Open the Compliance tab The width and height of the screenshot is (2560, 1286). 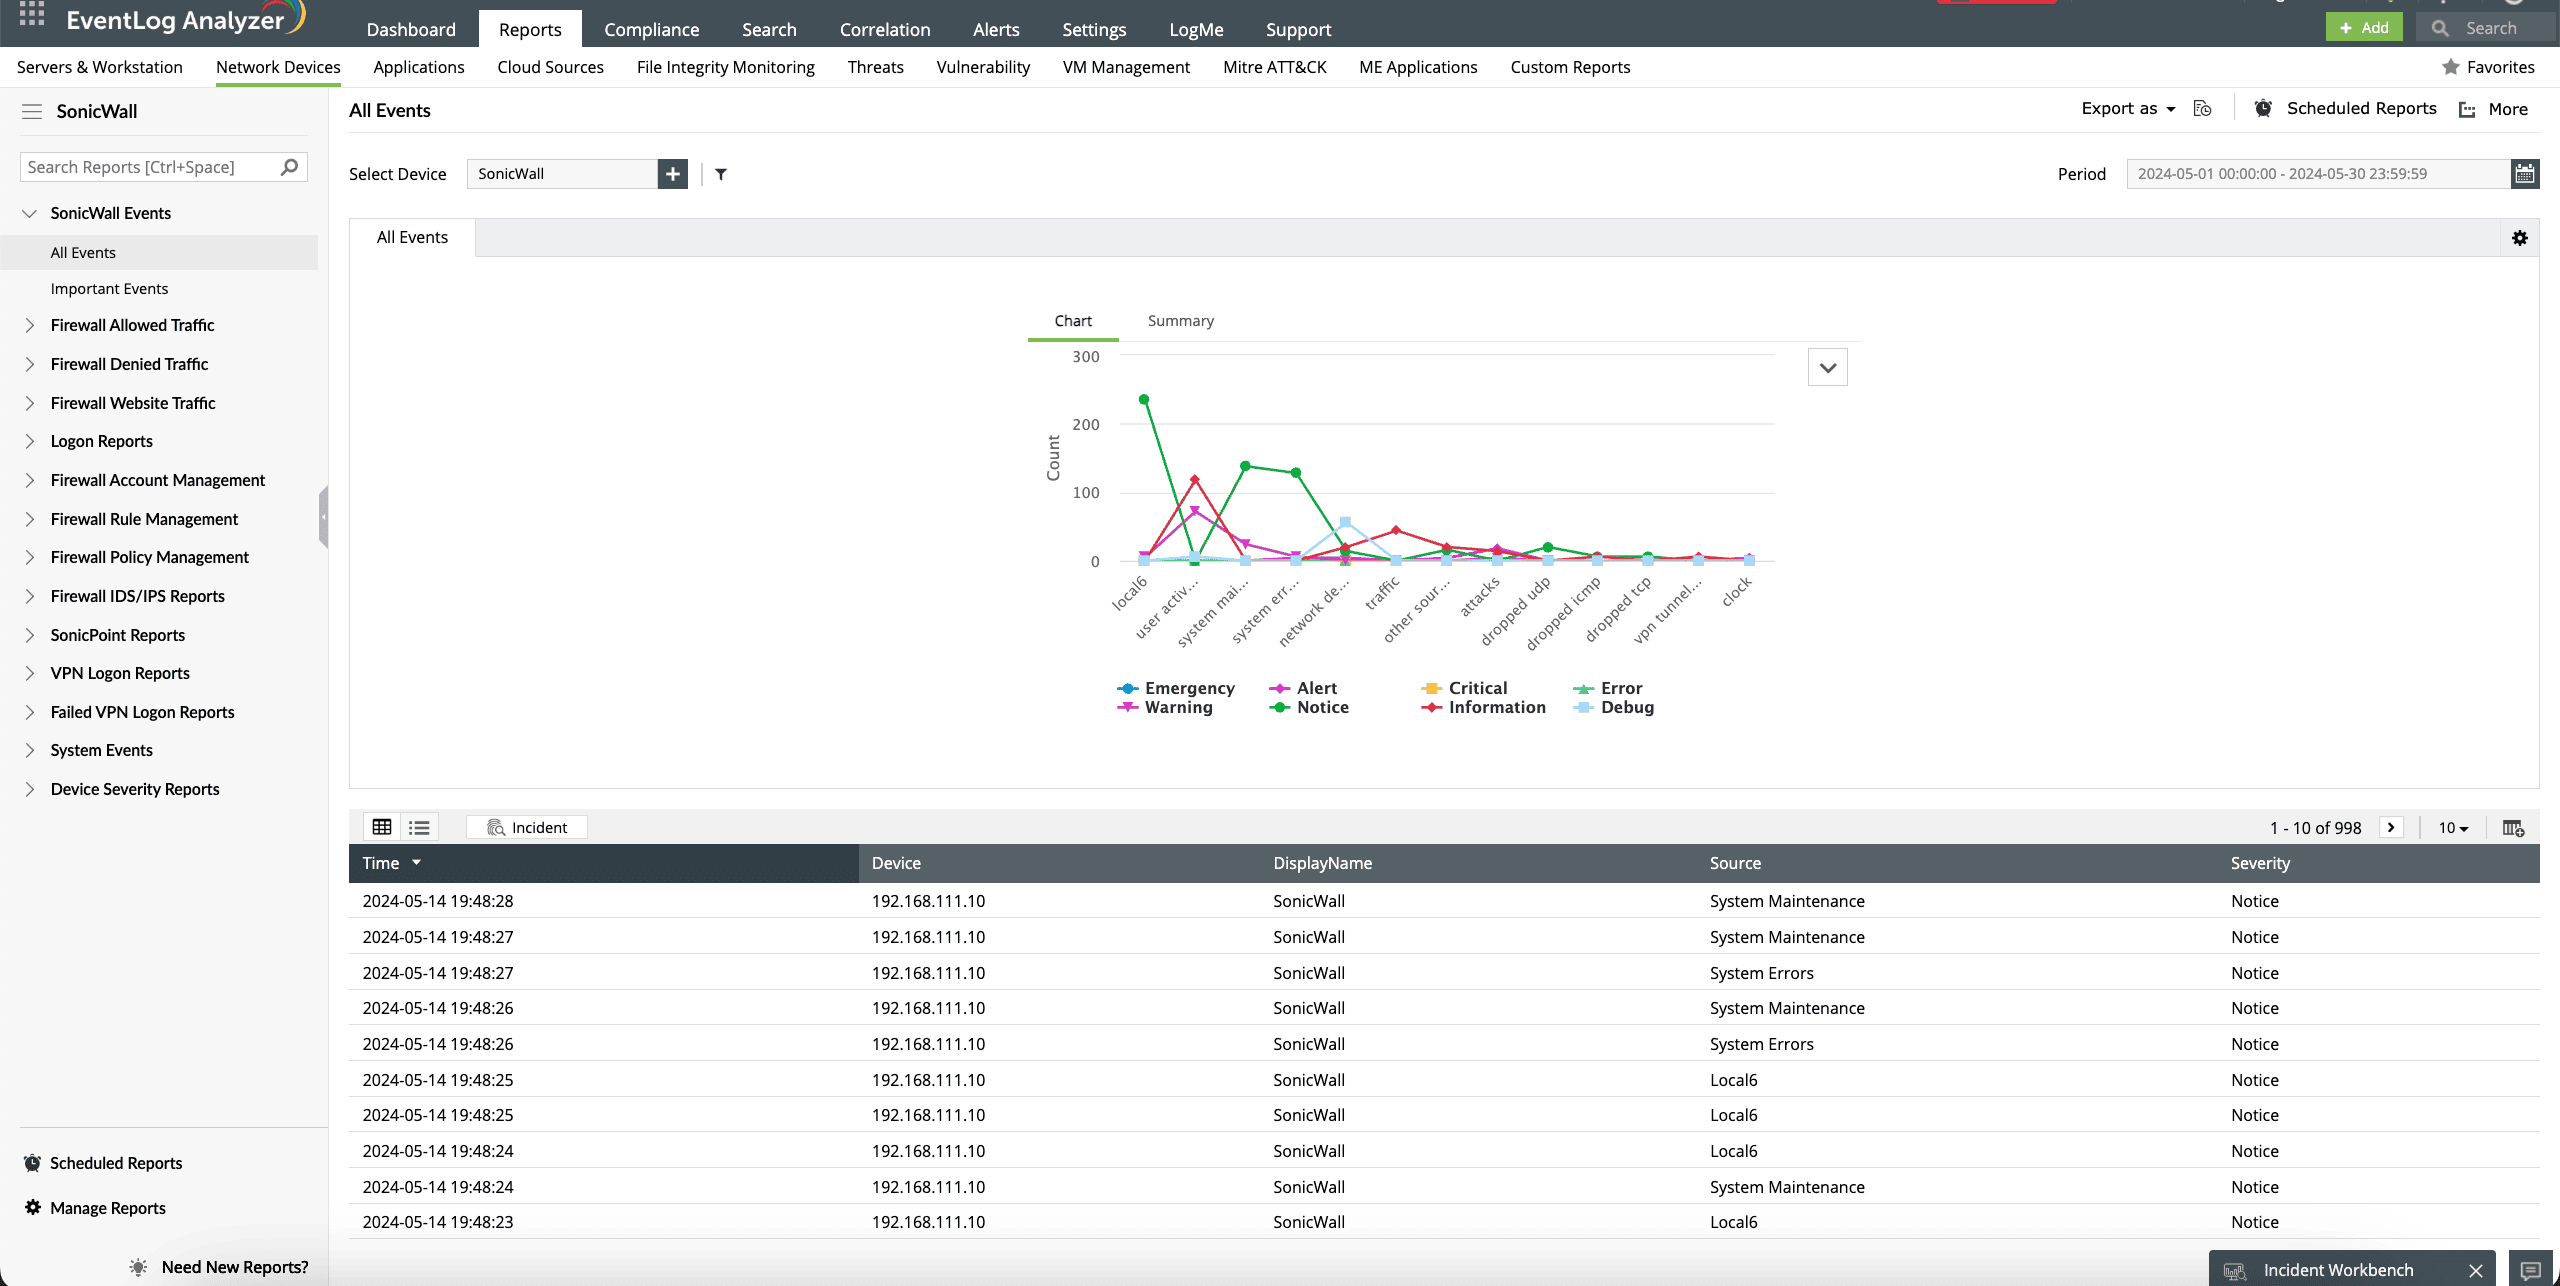pos(652,29)
